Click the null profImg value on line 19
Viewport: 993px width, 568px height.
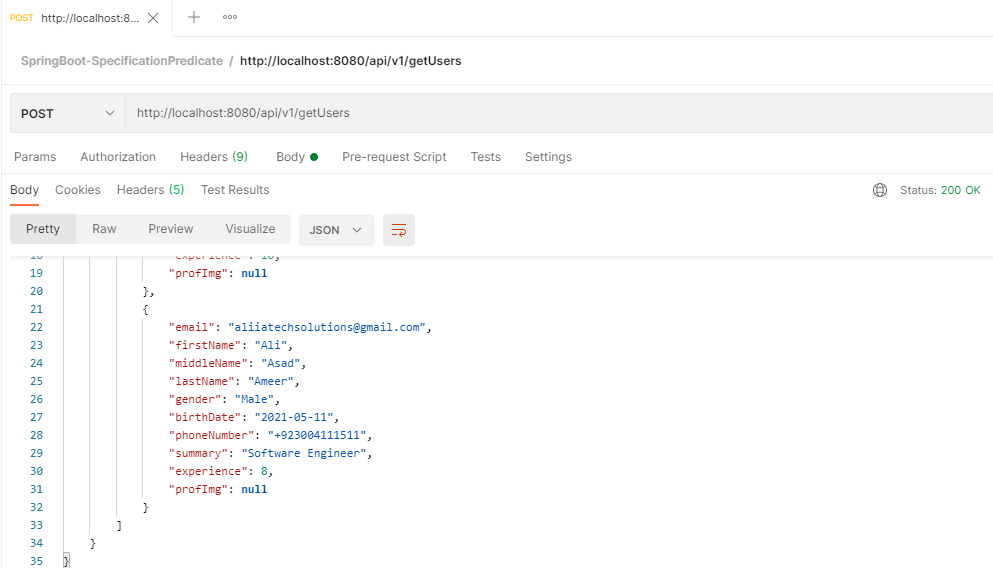(x=254, y=274)
